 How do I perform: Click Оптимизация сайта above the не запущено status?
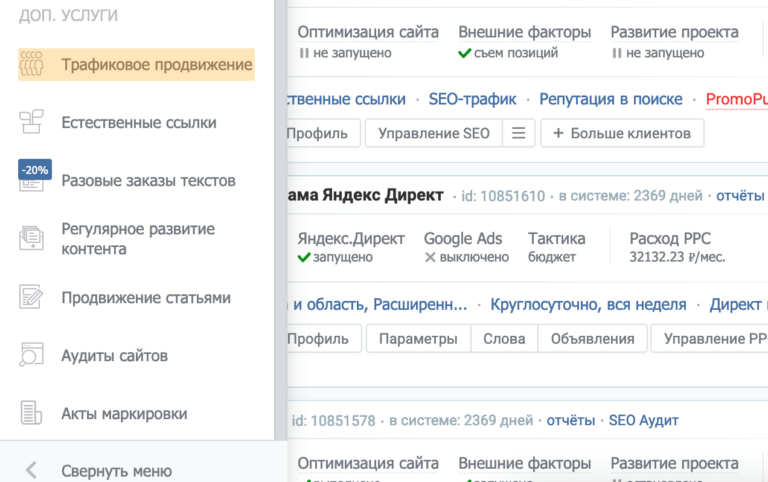coord(368,32)
